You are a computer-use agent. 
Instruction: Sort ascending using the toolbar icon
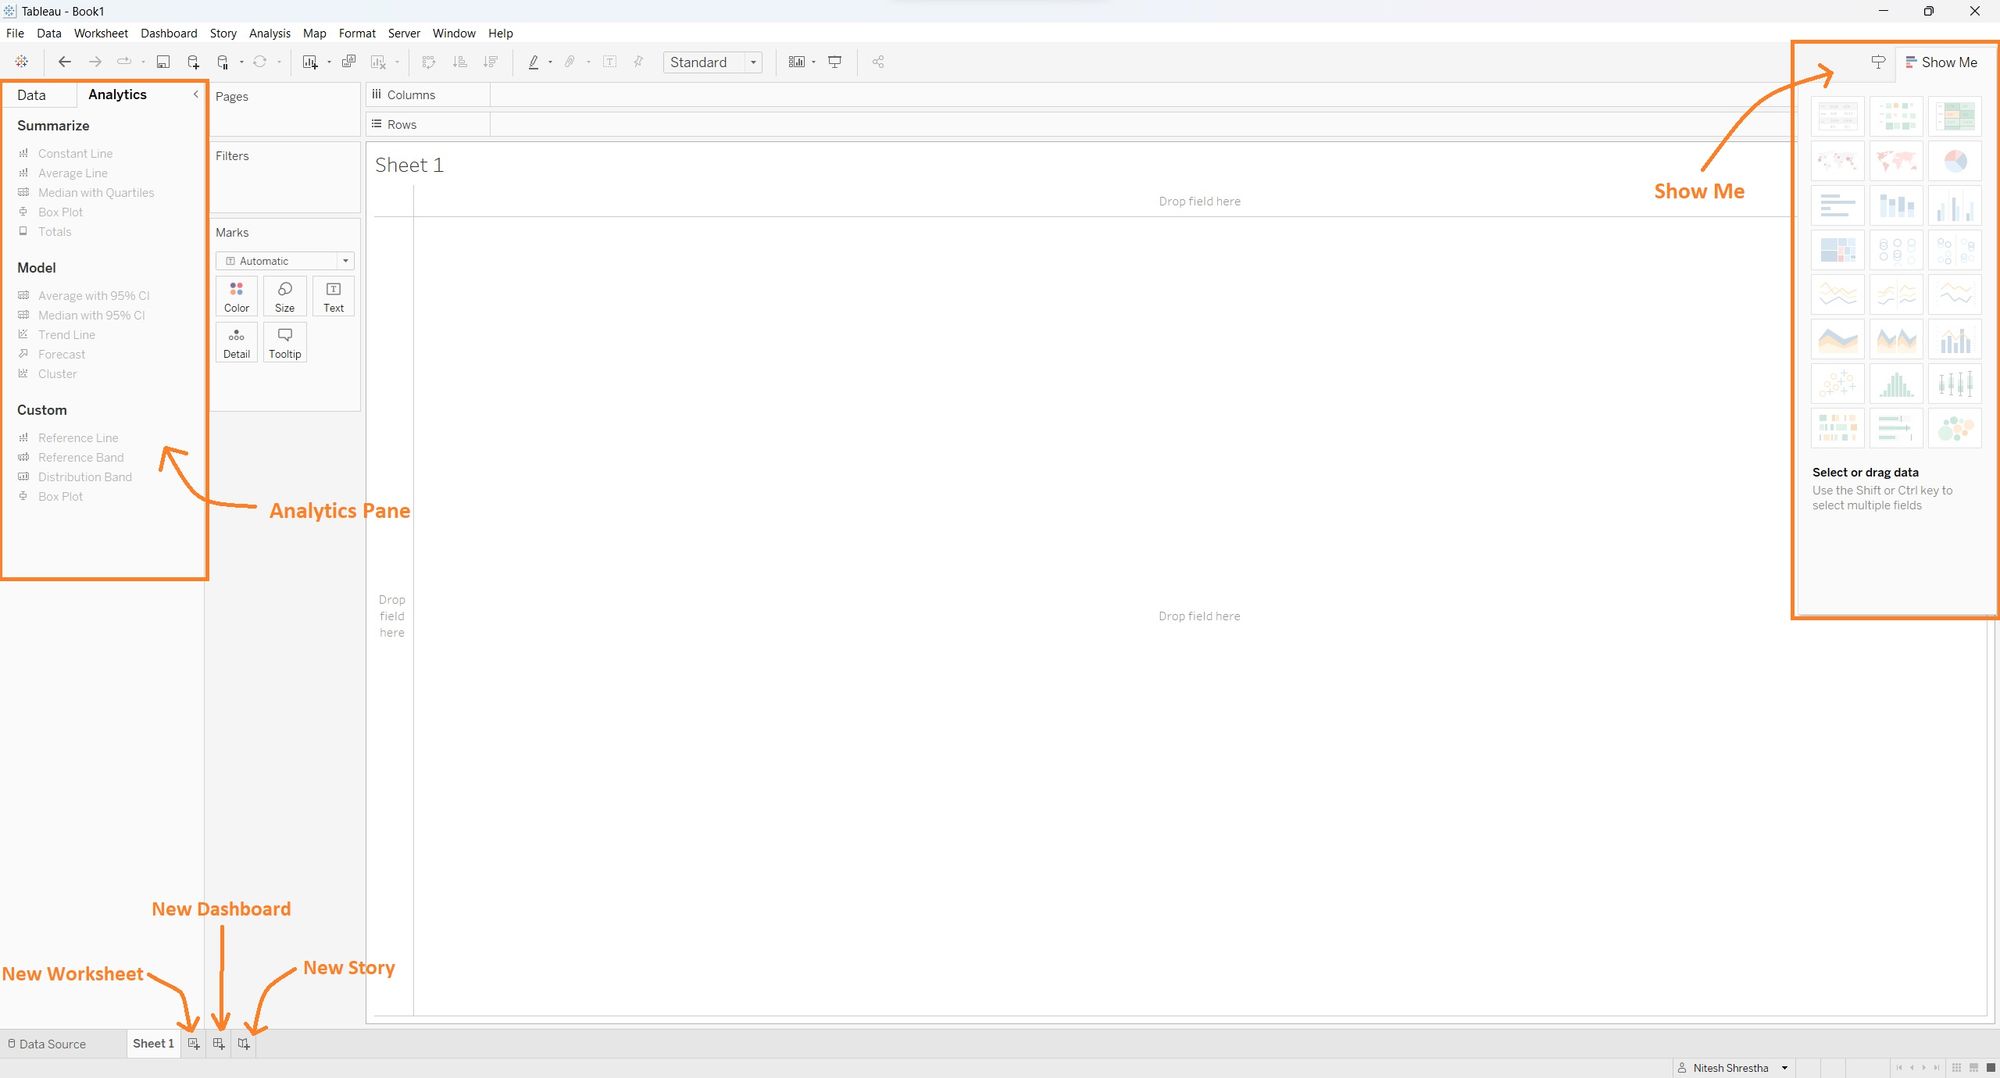pyautogui.click(x=460, y=62)
